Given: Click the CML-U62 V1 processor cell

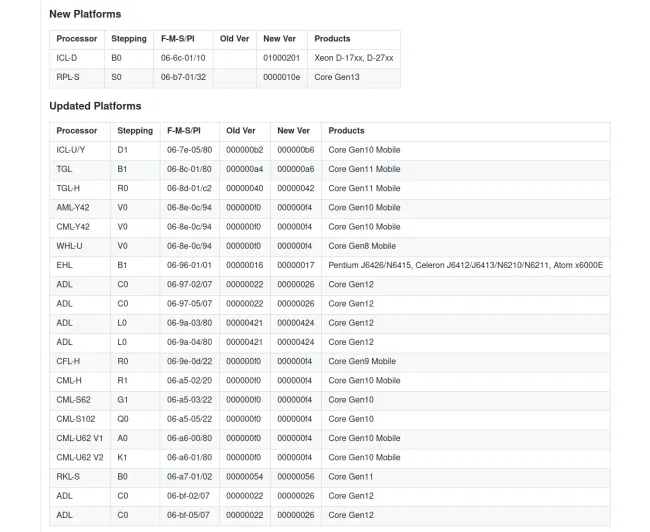Looking at the screenshot, I should pos(80,438).
